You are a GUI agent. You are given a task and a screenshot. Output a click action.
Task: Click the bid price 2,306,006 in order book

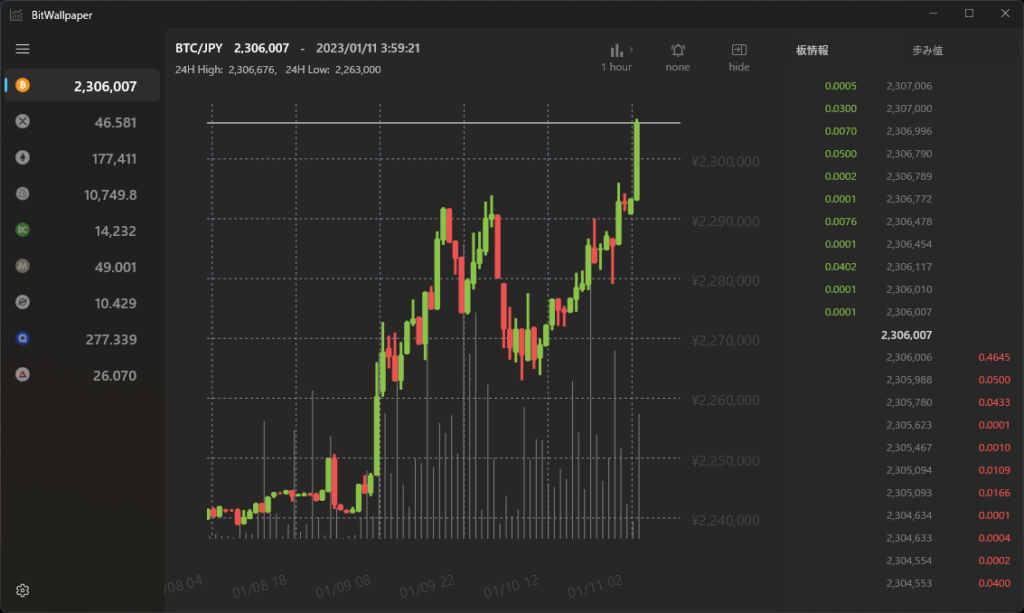(x=908, y=357)
